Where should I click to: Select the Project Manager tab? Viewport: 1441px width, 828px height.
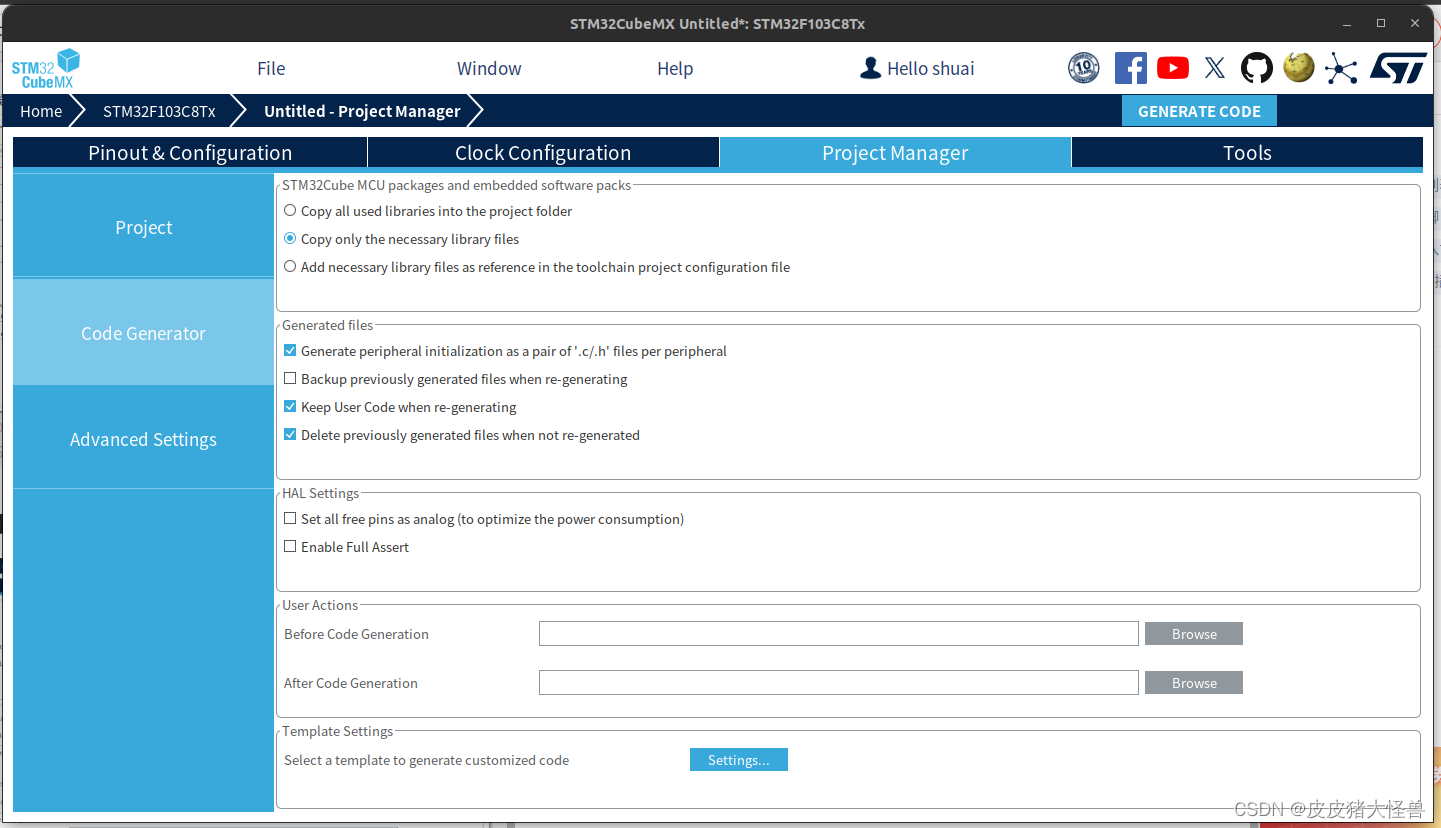click(895, 153)
